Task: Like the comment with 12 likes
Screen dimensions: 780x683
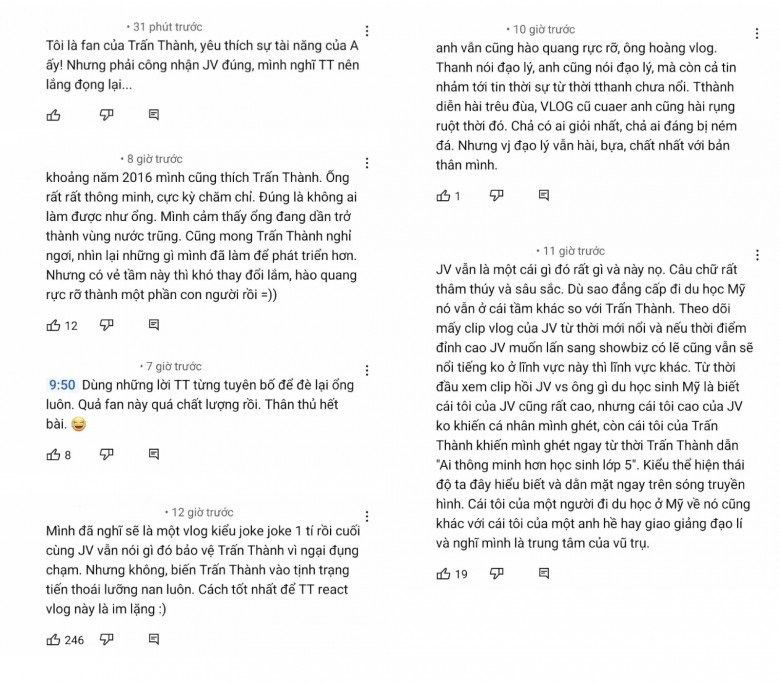Action: [53, 325]
